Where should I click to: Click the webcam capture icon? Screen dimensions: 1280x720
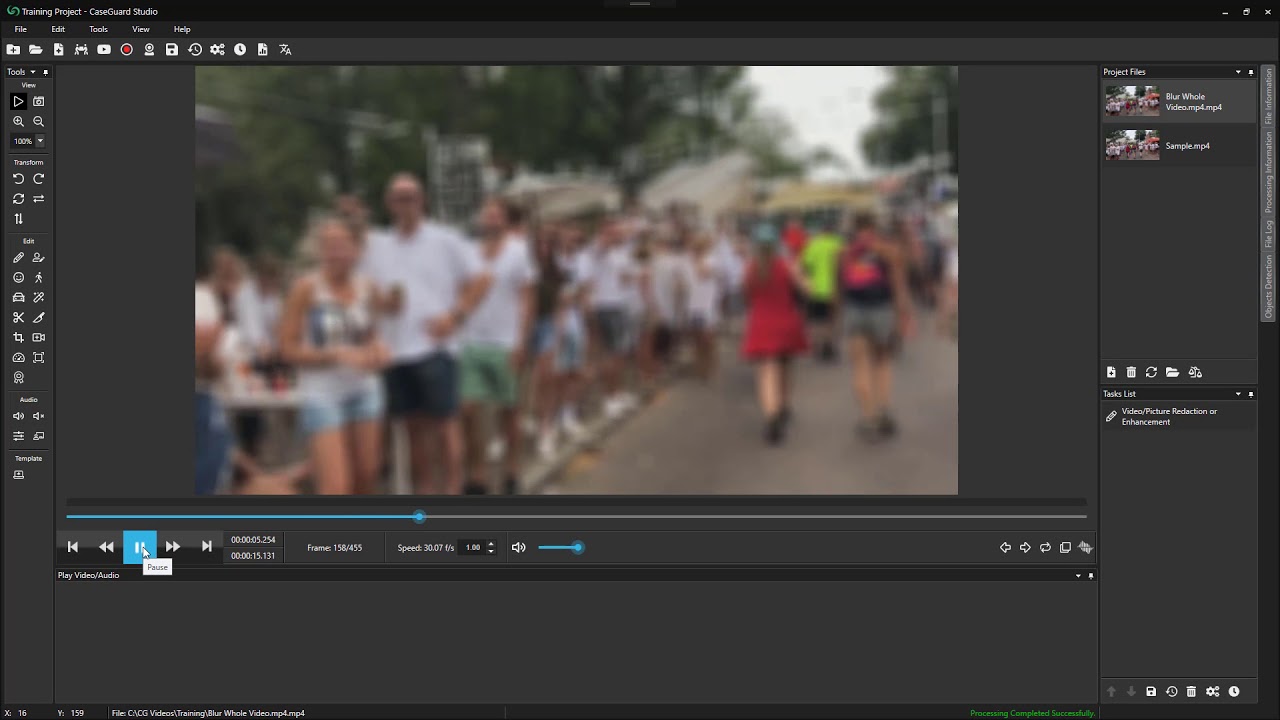149,49
